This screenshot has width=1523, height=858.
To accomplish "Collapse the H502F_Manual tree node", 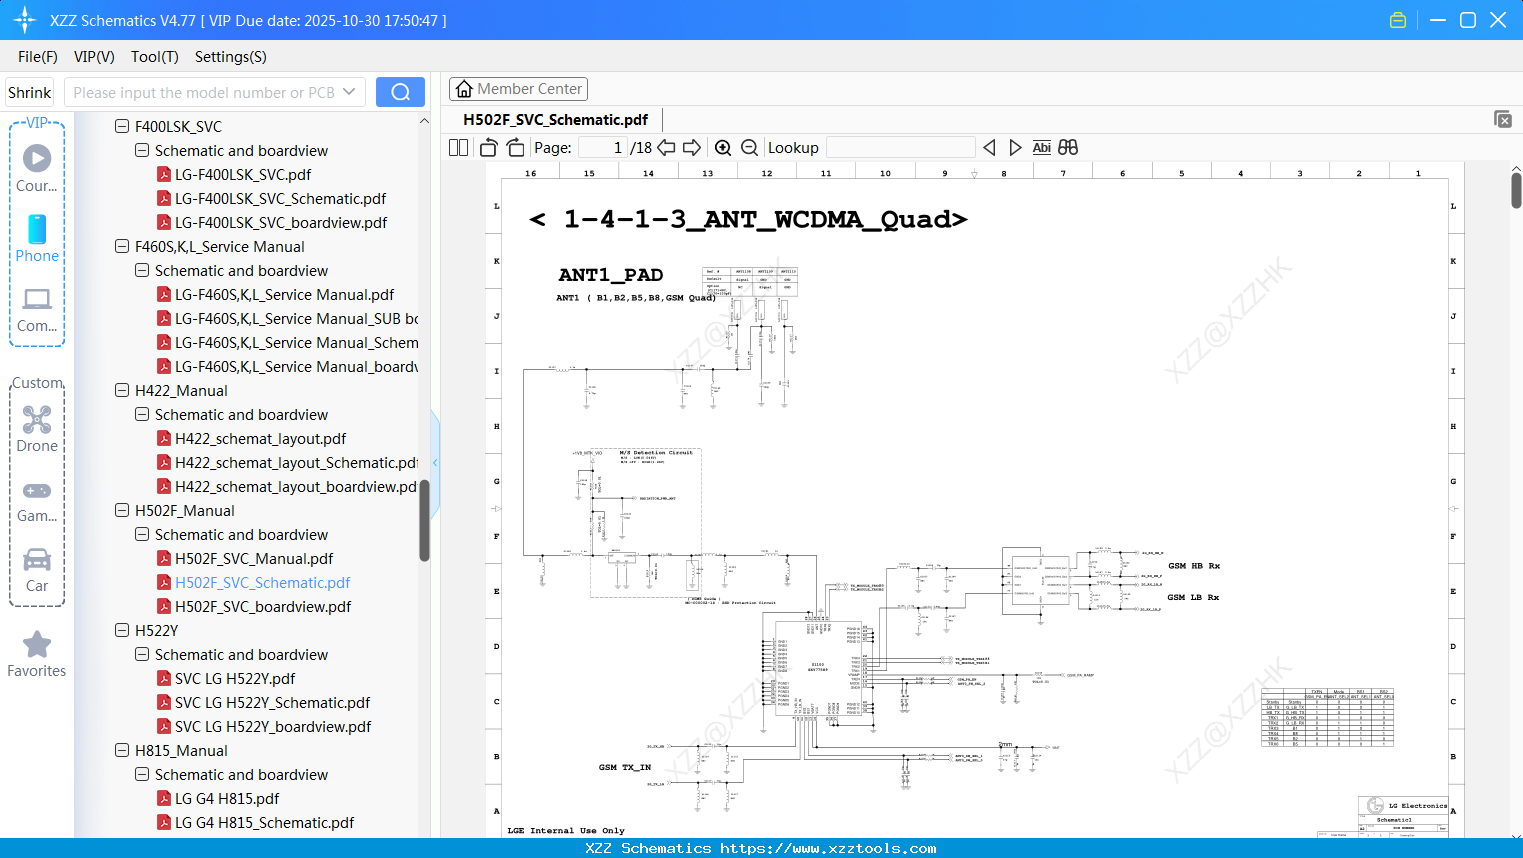I will tap(121, 510).
